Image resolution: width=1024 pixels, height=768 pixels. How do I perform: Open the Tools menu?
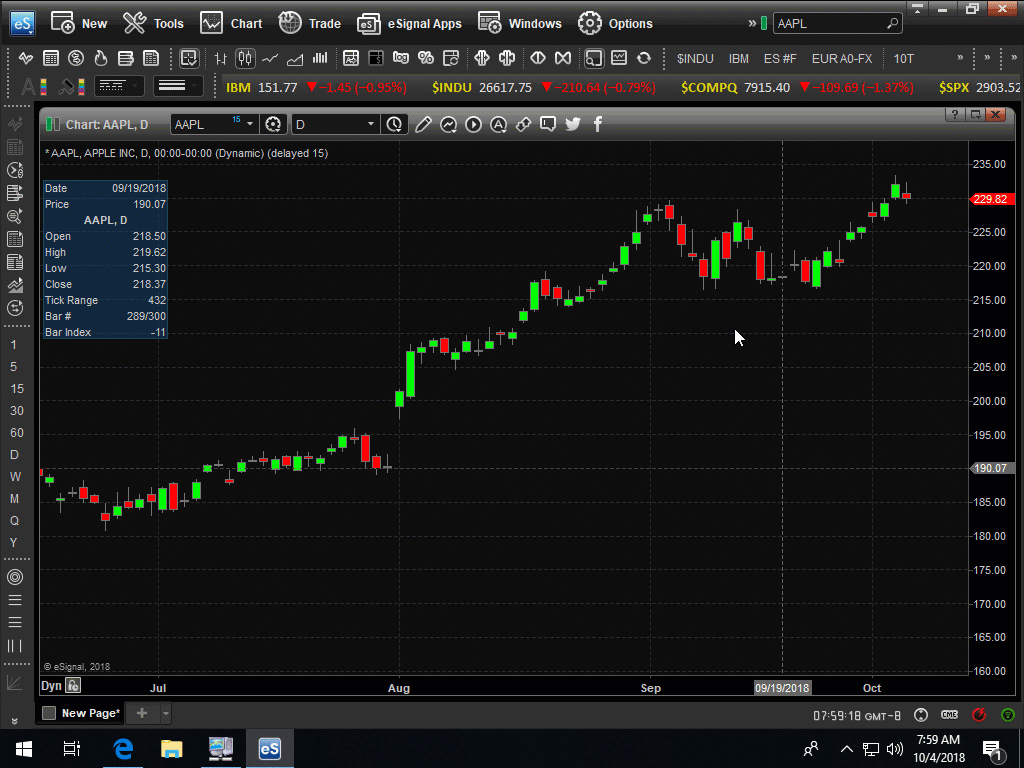(153, 24)
